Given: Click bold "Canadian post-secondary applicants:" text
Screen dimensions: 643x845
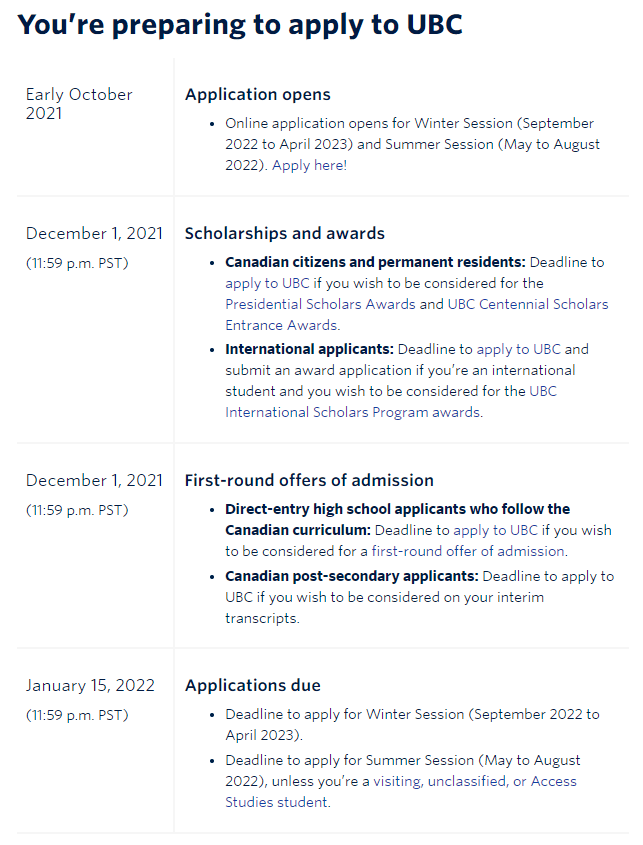Looking at the screenshot, I should (351, 577).
